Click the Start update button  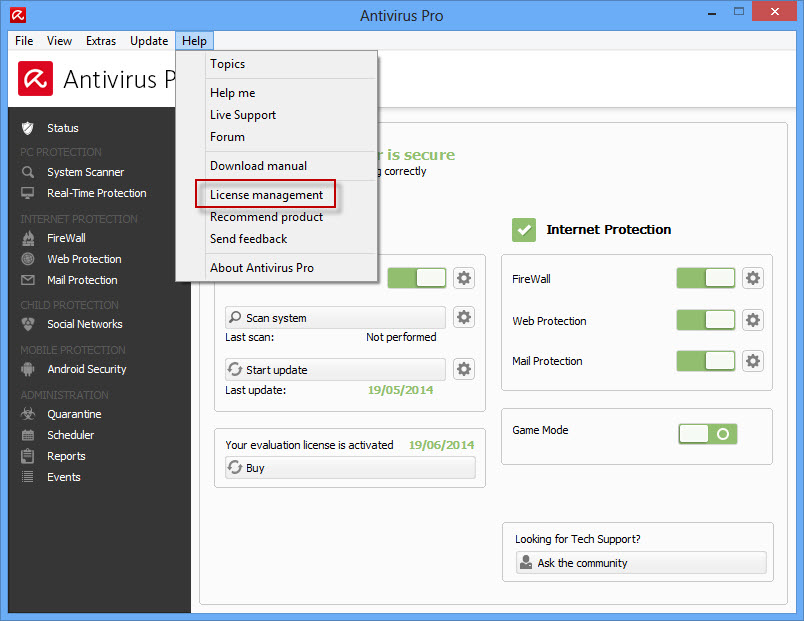335,369
